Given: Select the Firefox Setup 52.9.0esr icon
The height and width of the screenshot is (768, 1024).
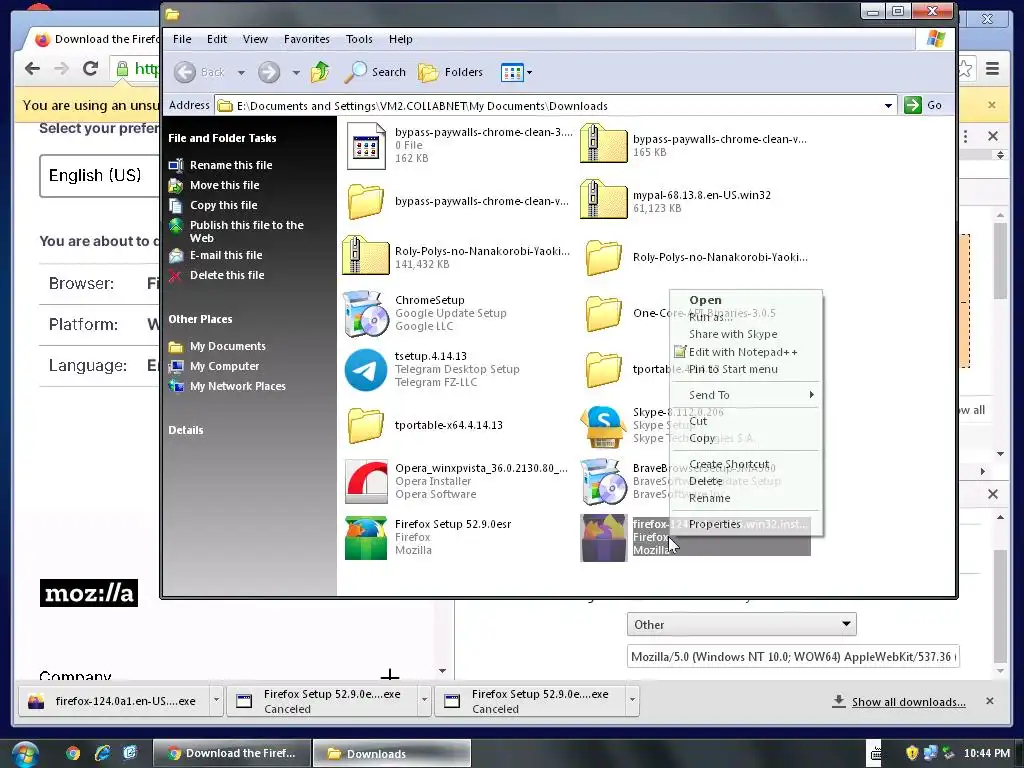Looking at the screenshot, I should [366, 538].
